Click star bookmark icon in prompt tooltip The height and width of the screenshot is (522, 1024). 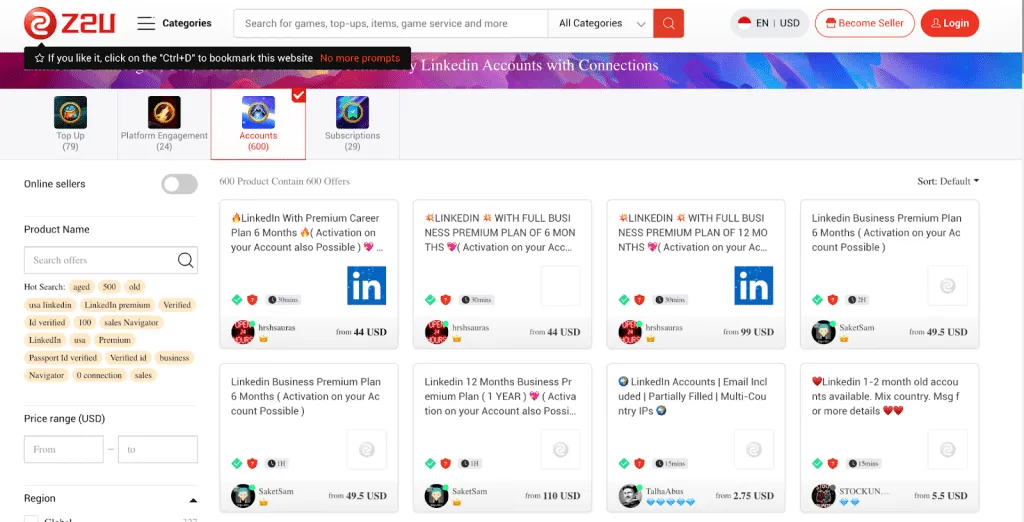click(39, 58)
